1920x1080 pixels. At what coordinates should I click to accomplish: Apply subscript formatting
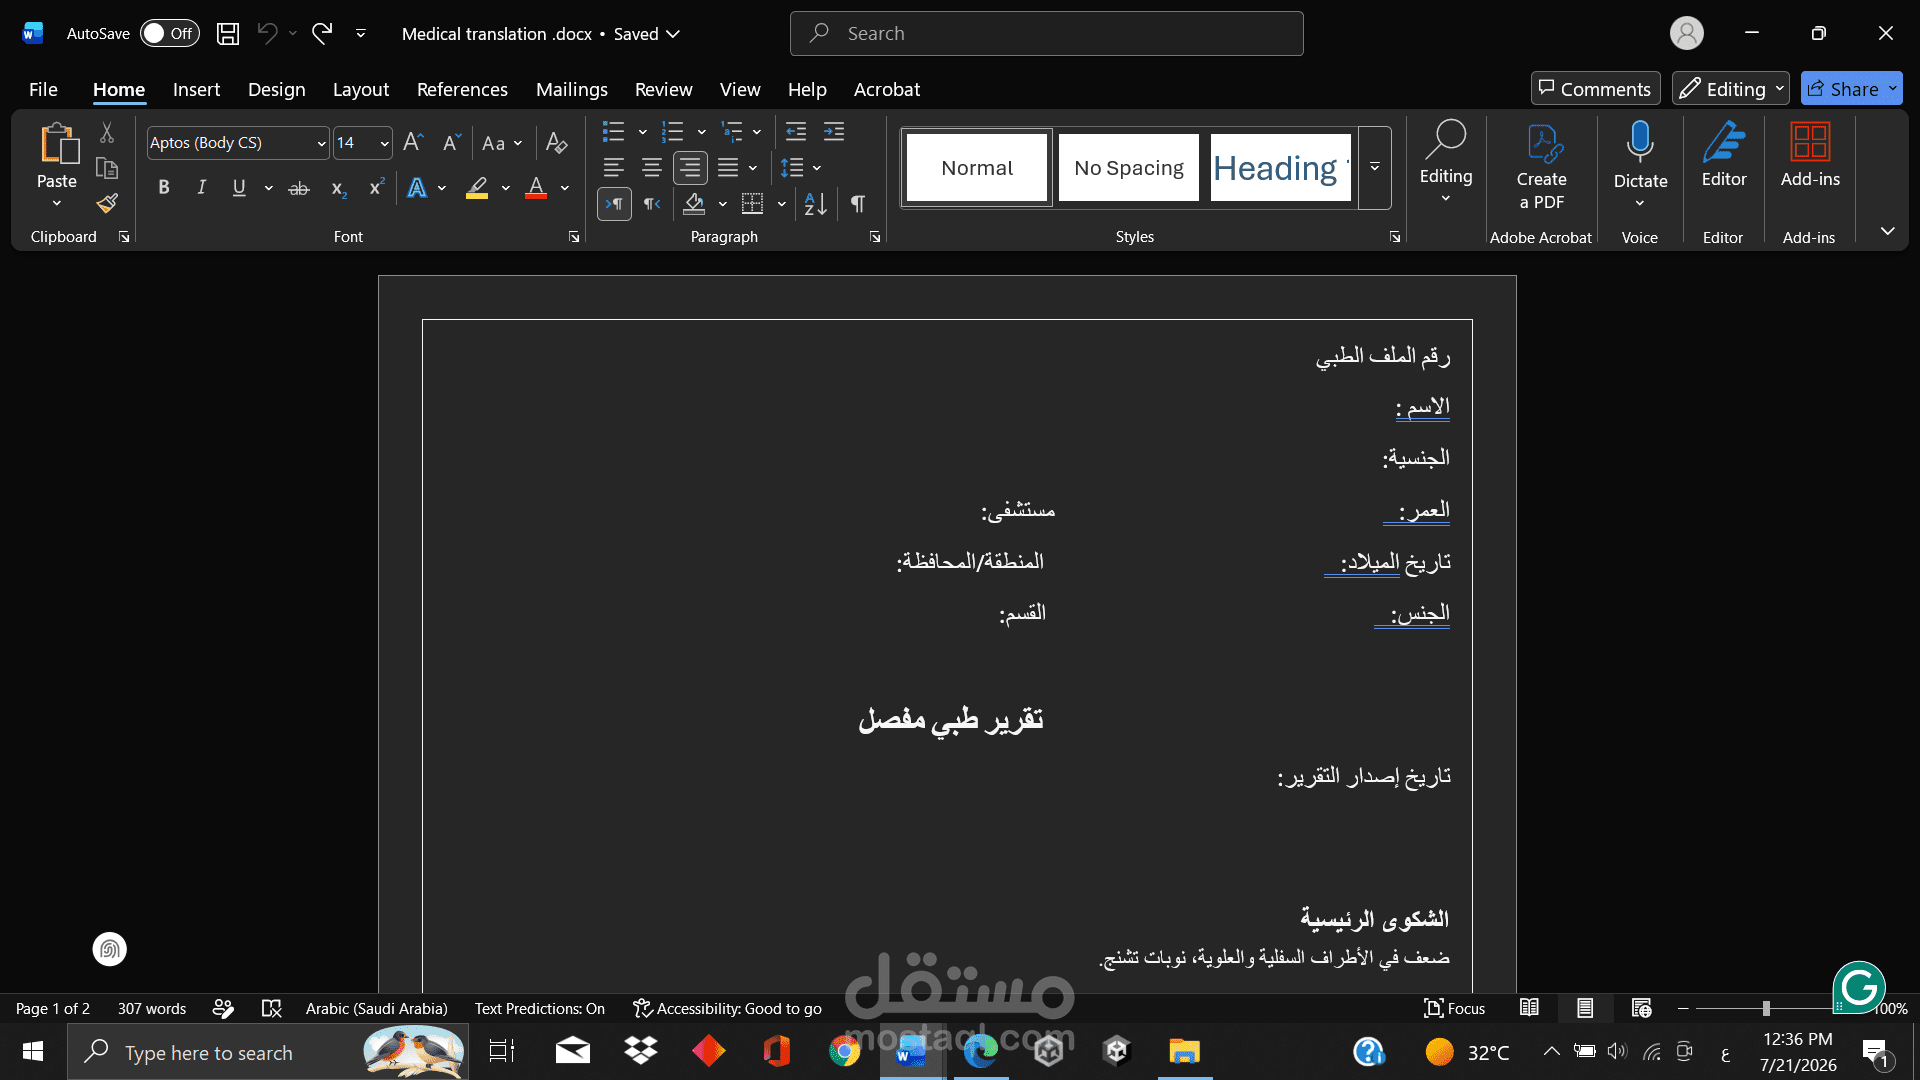pos(339,188)
